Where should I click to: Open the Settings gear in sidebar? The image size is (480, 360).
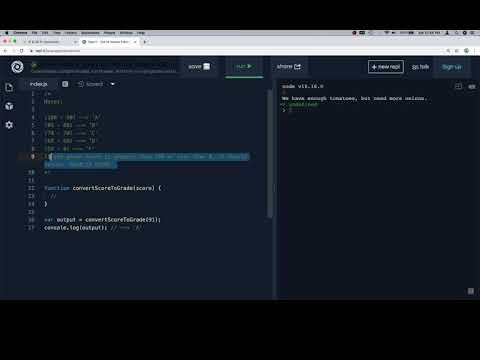9,125
